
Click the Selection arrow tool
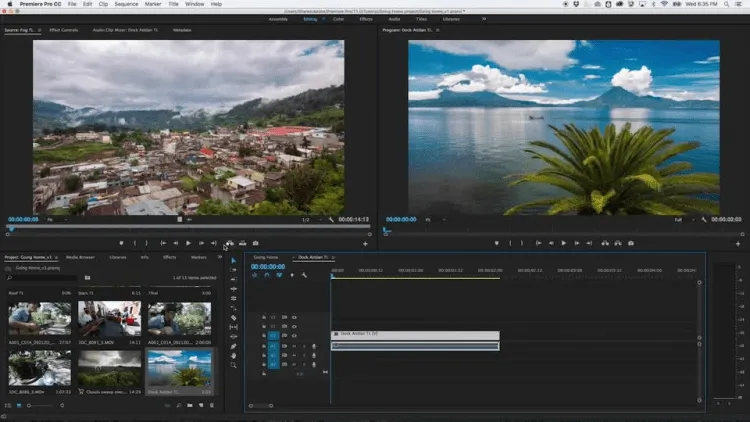click(x=234, y=261)
